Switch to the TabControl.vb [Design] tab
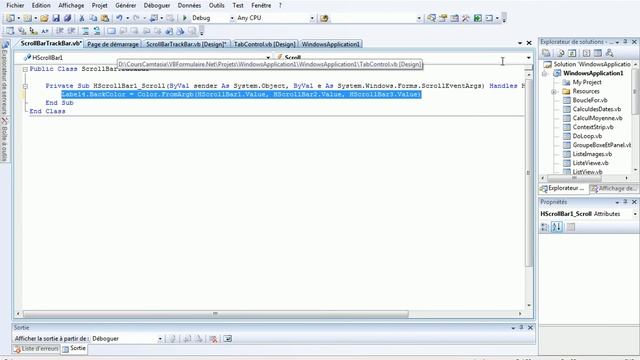This screenshot has width=640, height=360. tap(264, 44)
